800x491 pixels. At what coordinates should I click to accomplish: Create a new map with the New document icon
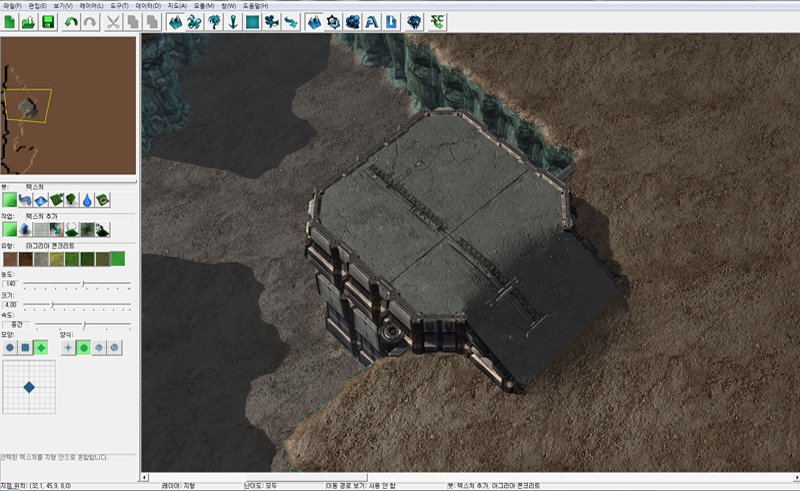[x=10, y=22]
